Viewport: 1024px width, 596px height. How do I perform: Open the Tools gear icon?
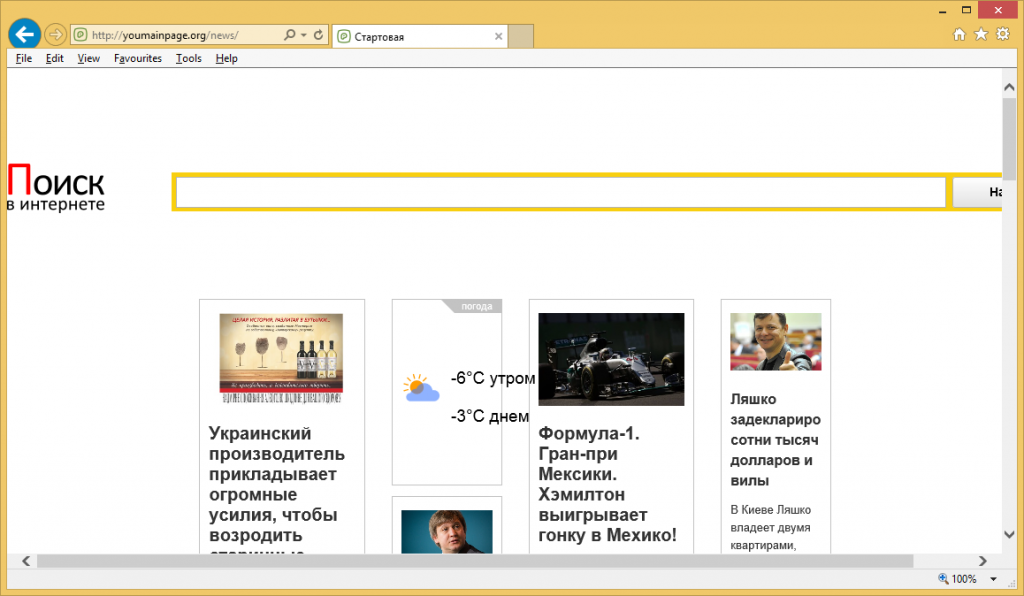point(1001,35)
